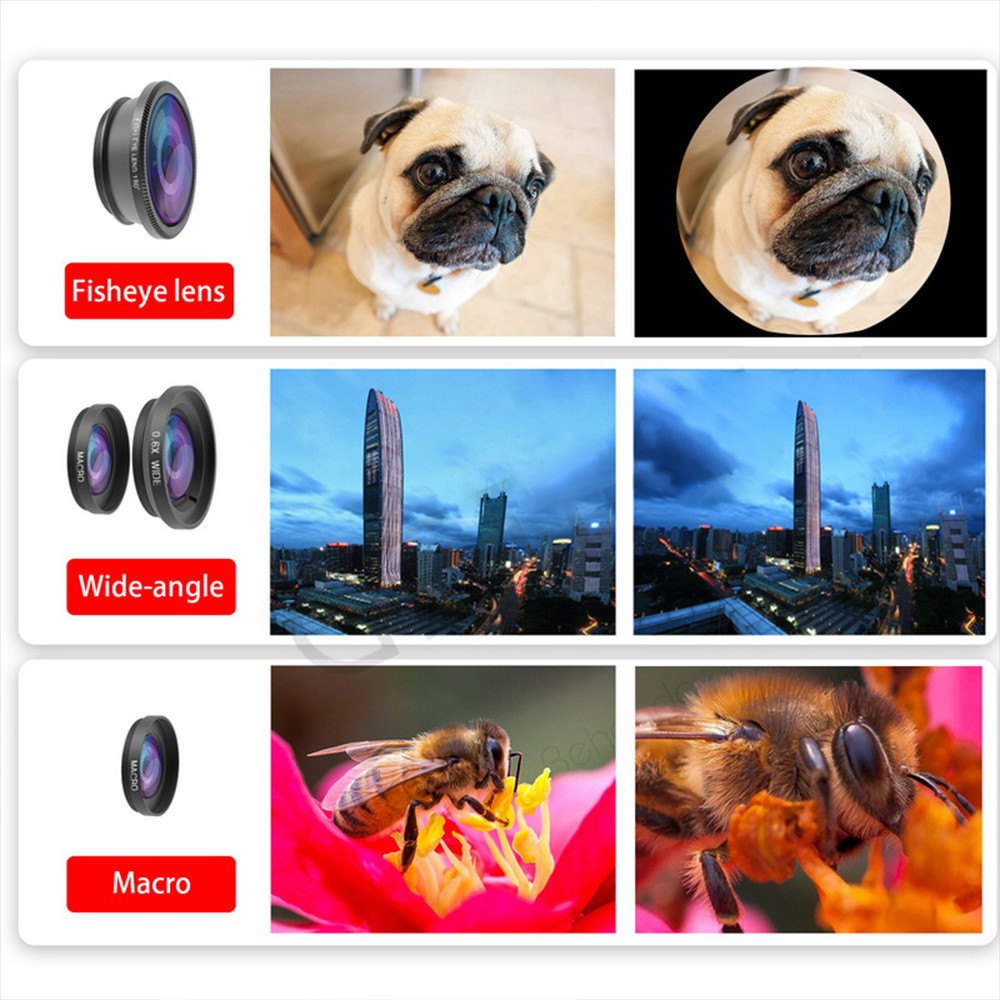Open the left city skyline photo
The width and height of the screenshot is (1000, 1000).
click(443, 502)
